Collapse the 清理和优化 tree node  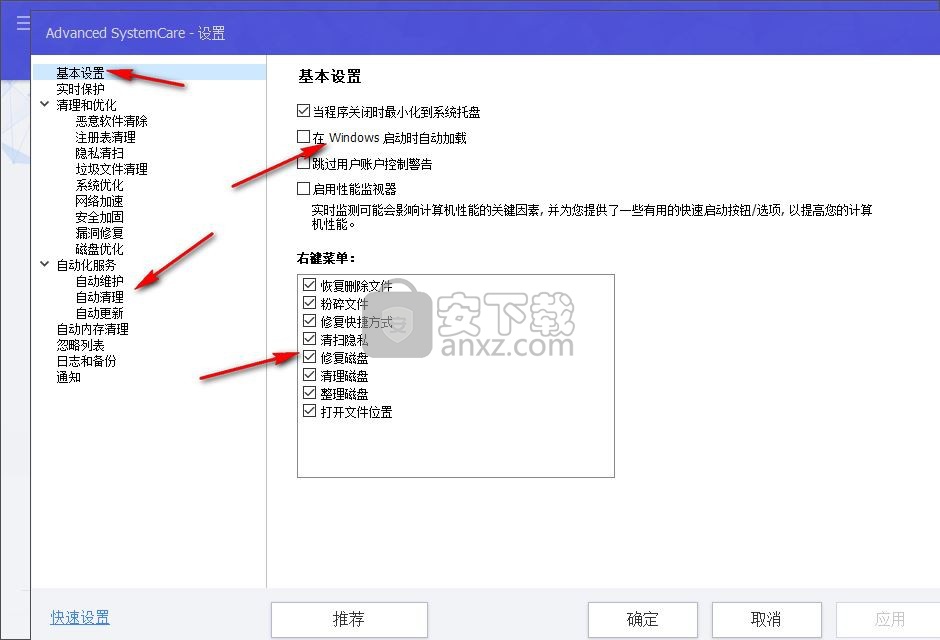pos(45,104)
